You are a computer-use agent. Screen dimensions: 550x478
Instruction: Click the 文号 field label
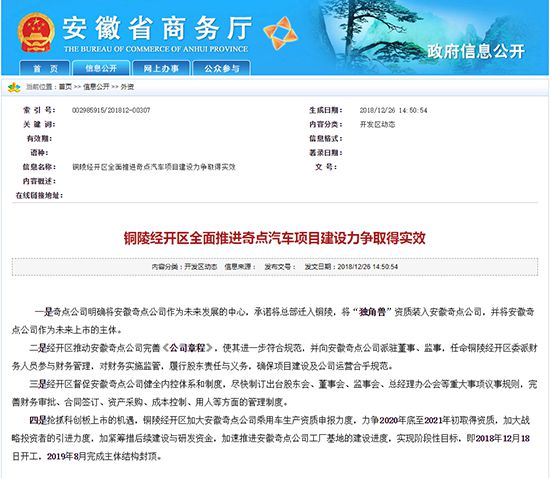(326, 167)
